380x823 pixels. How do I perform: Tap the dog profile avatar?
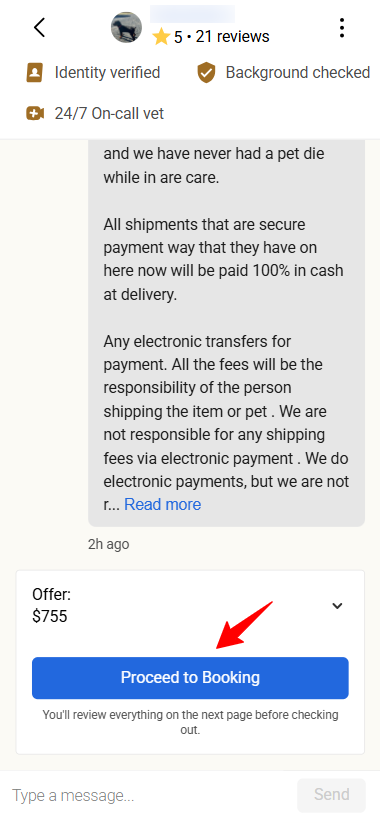[126, 27]
